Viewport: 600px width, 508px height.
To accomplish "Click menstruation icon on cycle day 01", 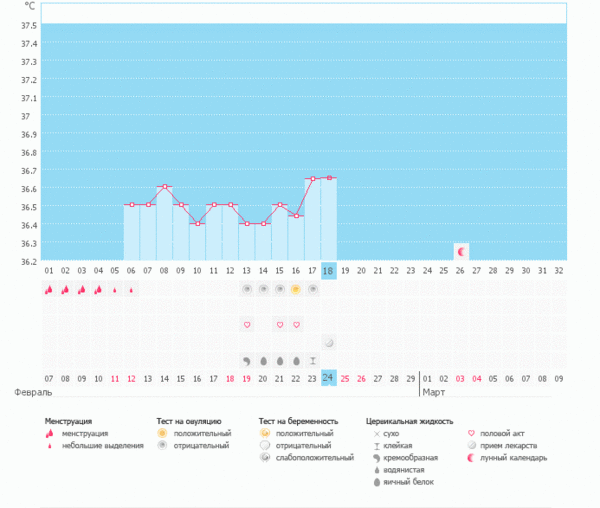I will (x=49, y=289).
